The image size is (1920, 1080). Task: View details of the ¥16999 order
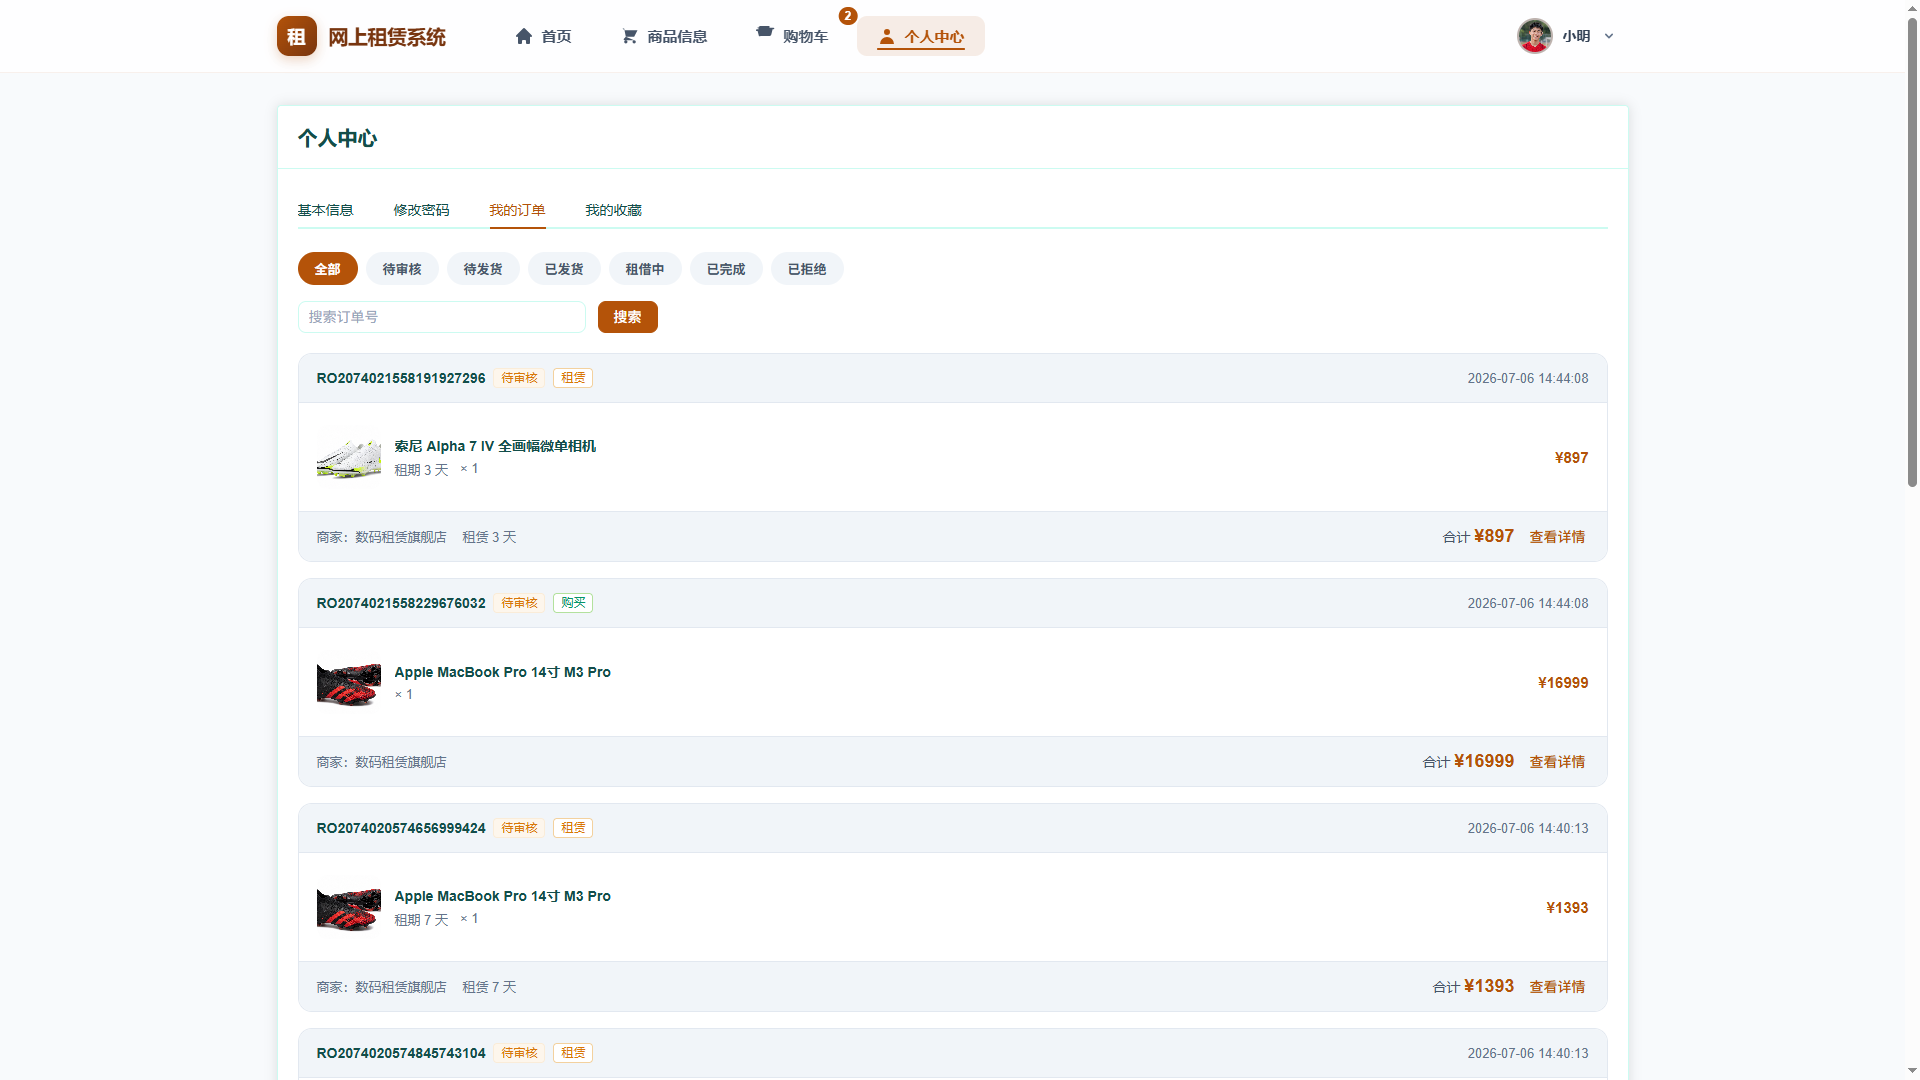tap(1557, 762)
